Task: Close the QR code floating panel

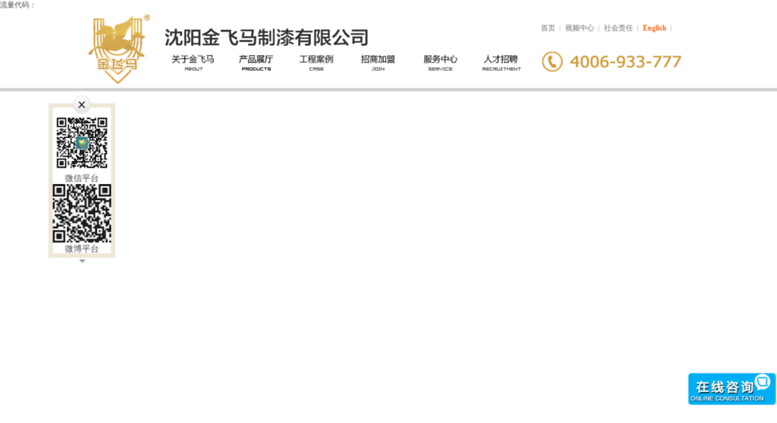Action: pyautogui.click(x=82, y=105)
